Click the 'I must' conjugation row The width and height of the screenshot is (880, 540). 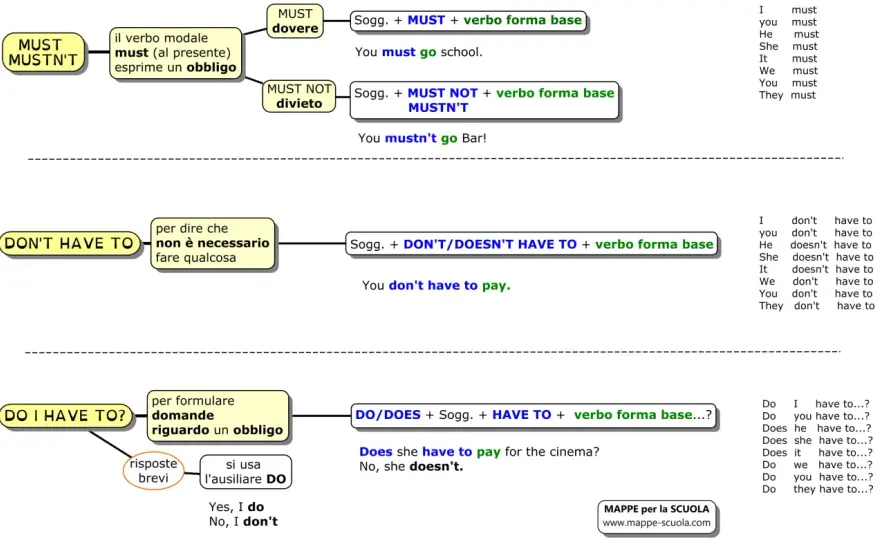point(787,10)
